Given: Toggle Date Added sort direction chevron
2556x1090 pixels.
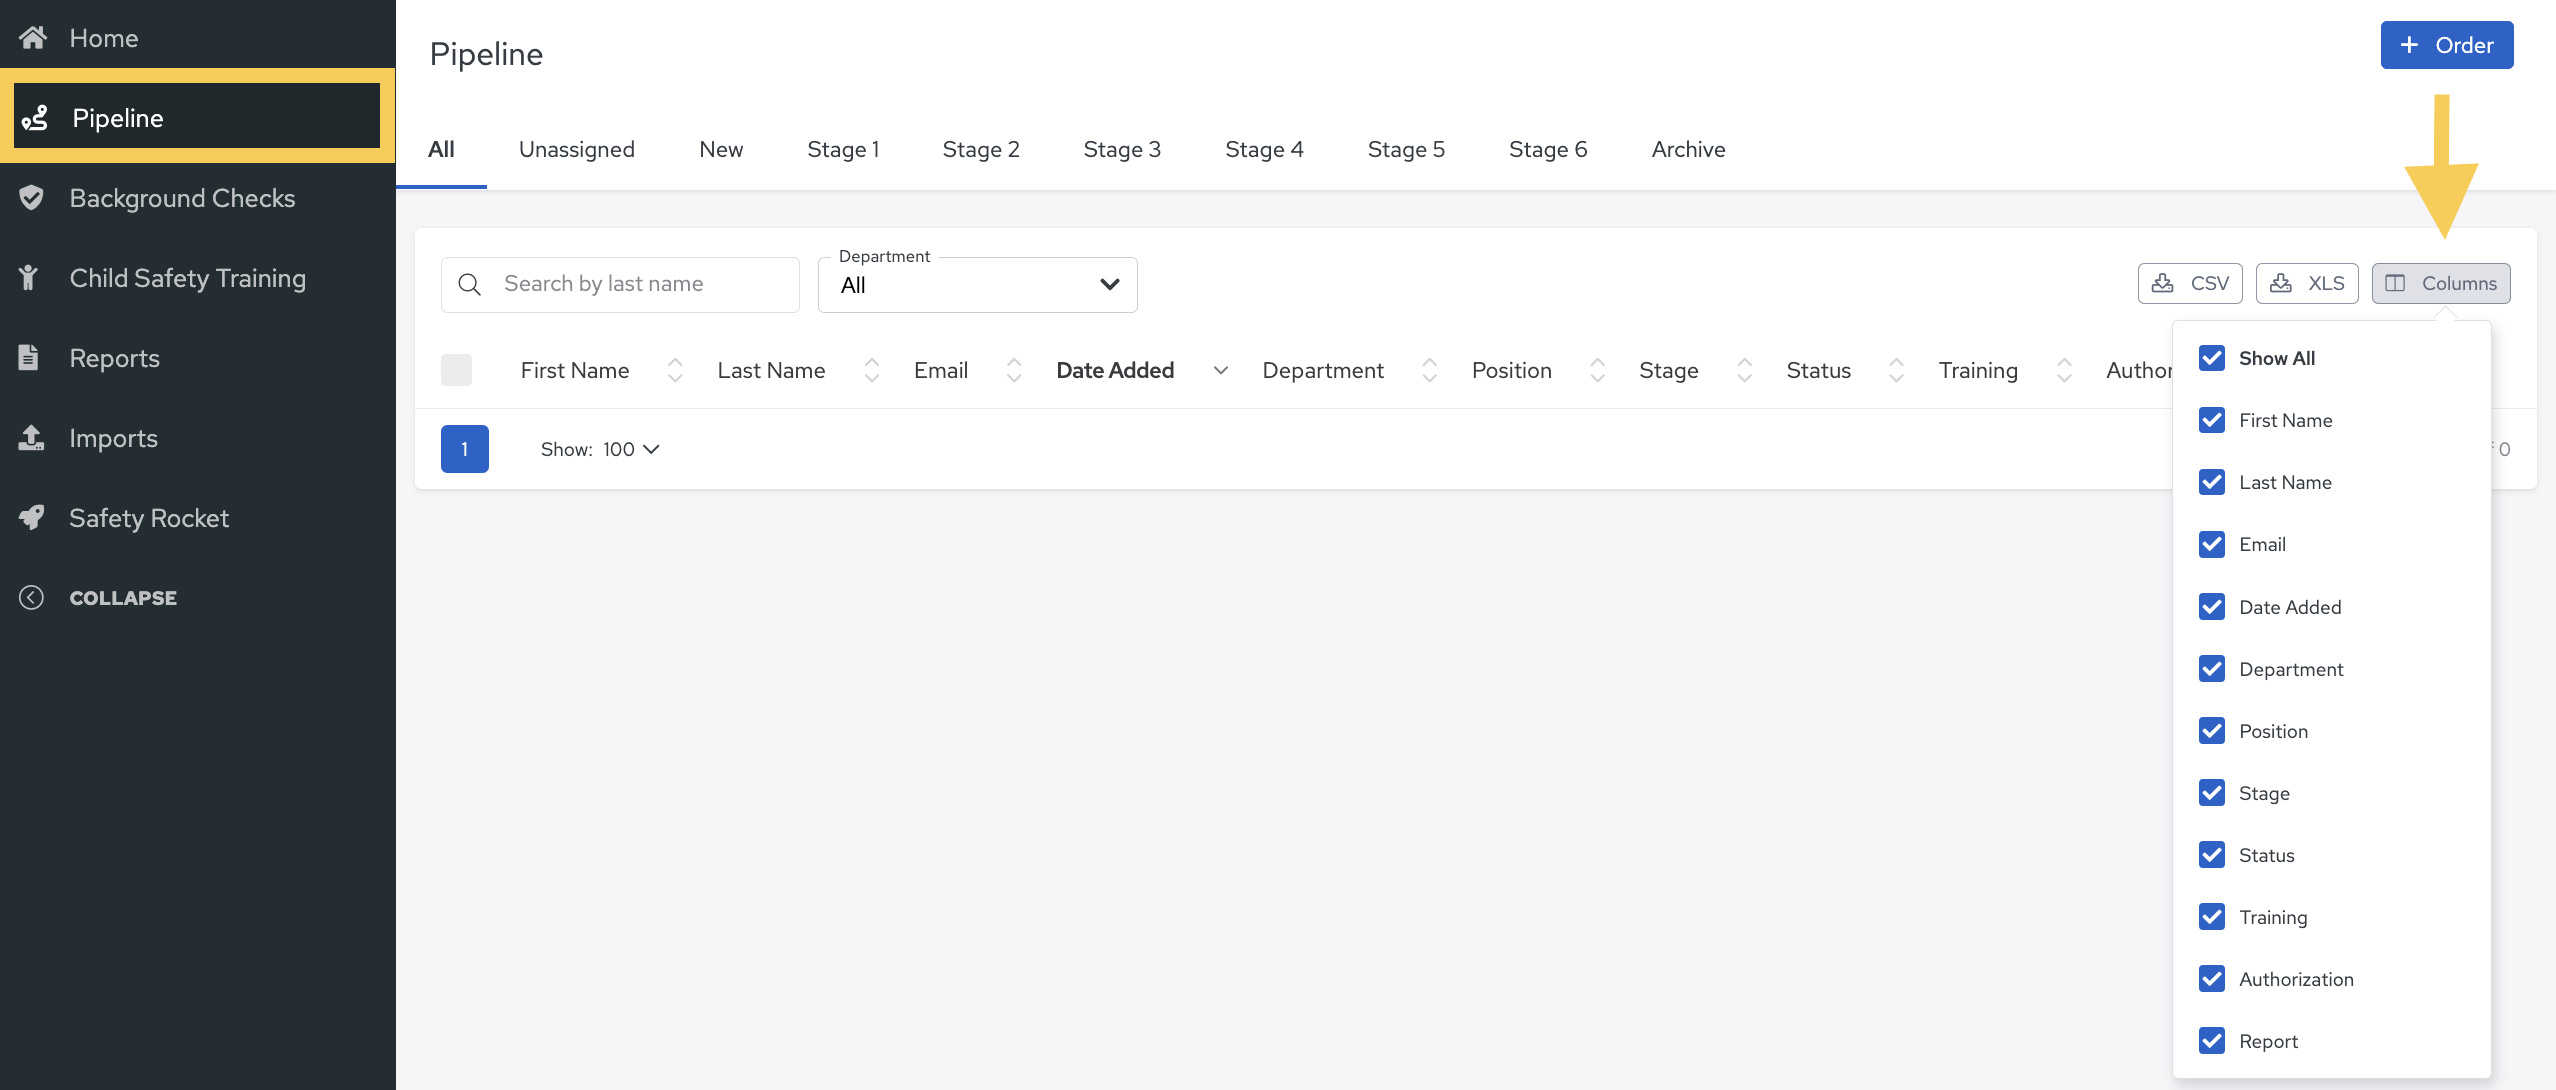Looking at the screenshot, I should click(x=1221, y=371).
